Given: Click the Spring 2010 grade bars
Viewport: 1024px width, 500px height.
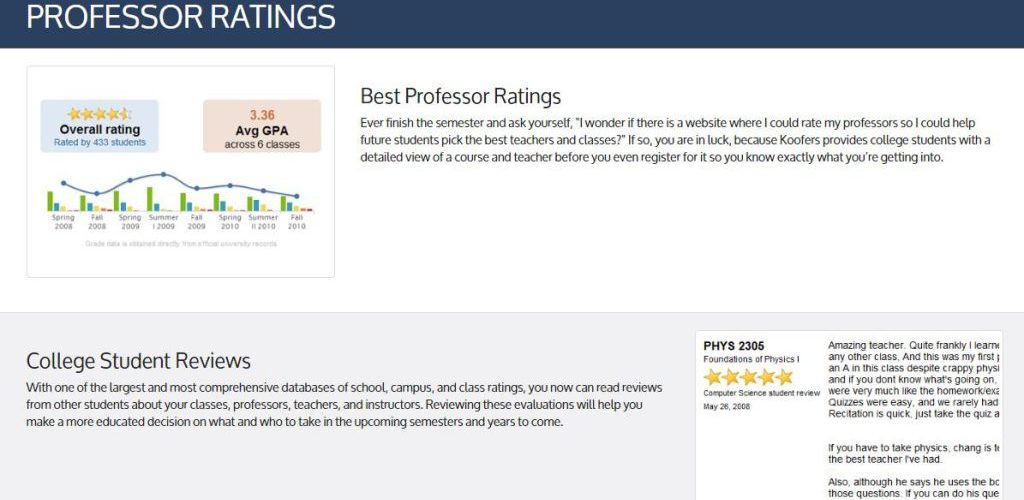Looking at the screenshot, I should 229,203.
